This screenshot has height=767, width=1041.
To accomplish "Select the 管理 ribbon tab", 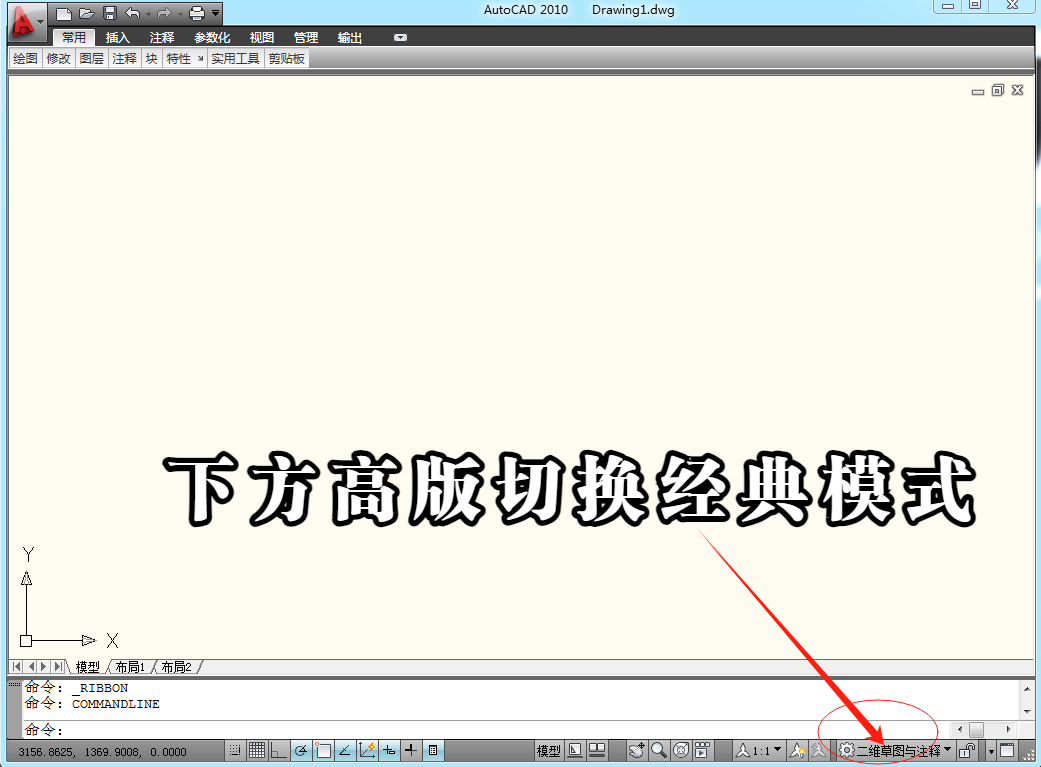I will [x=306, y=38].
